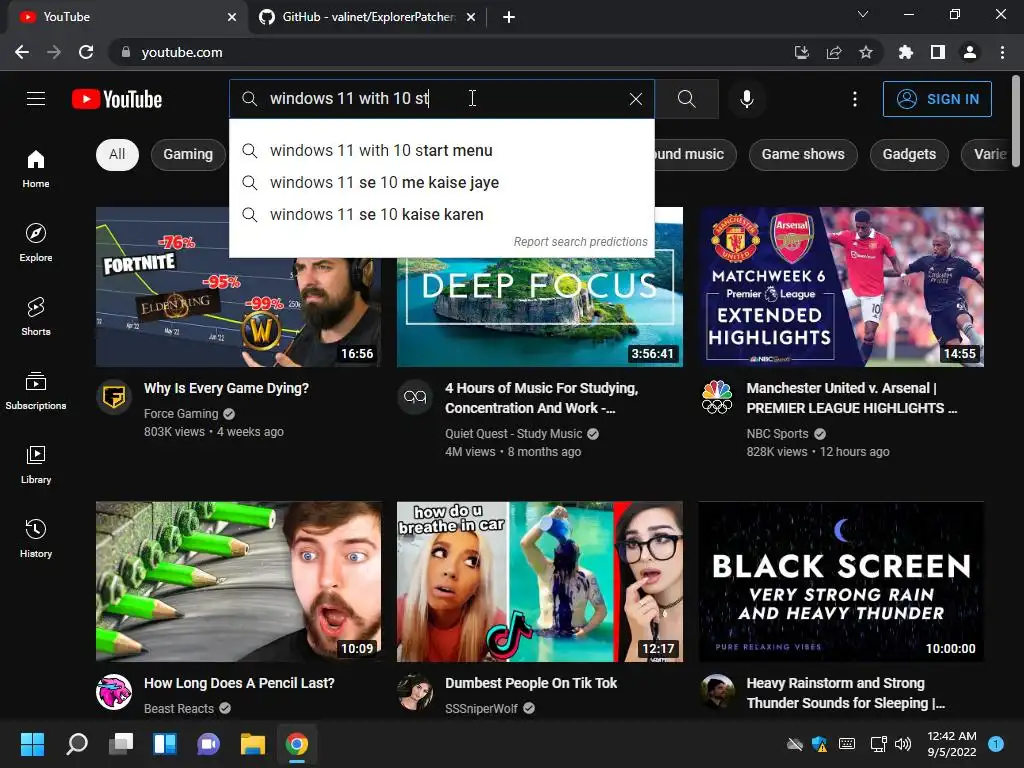The width and height of the screenshot is (1024, 768).
Task: Go to Home in the sidebar
Action: (x=36, y=168)
